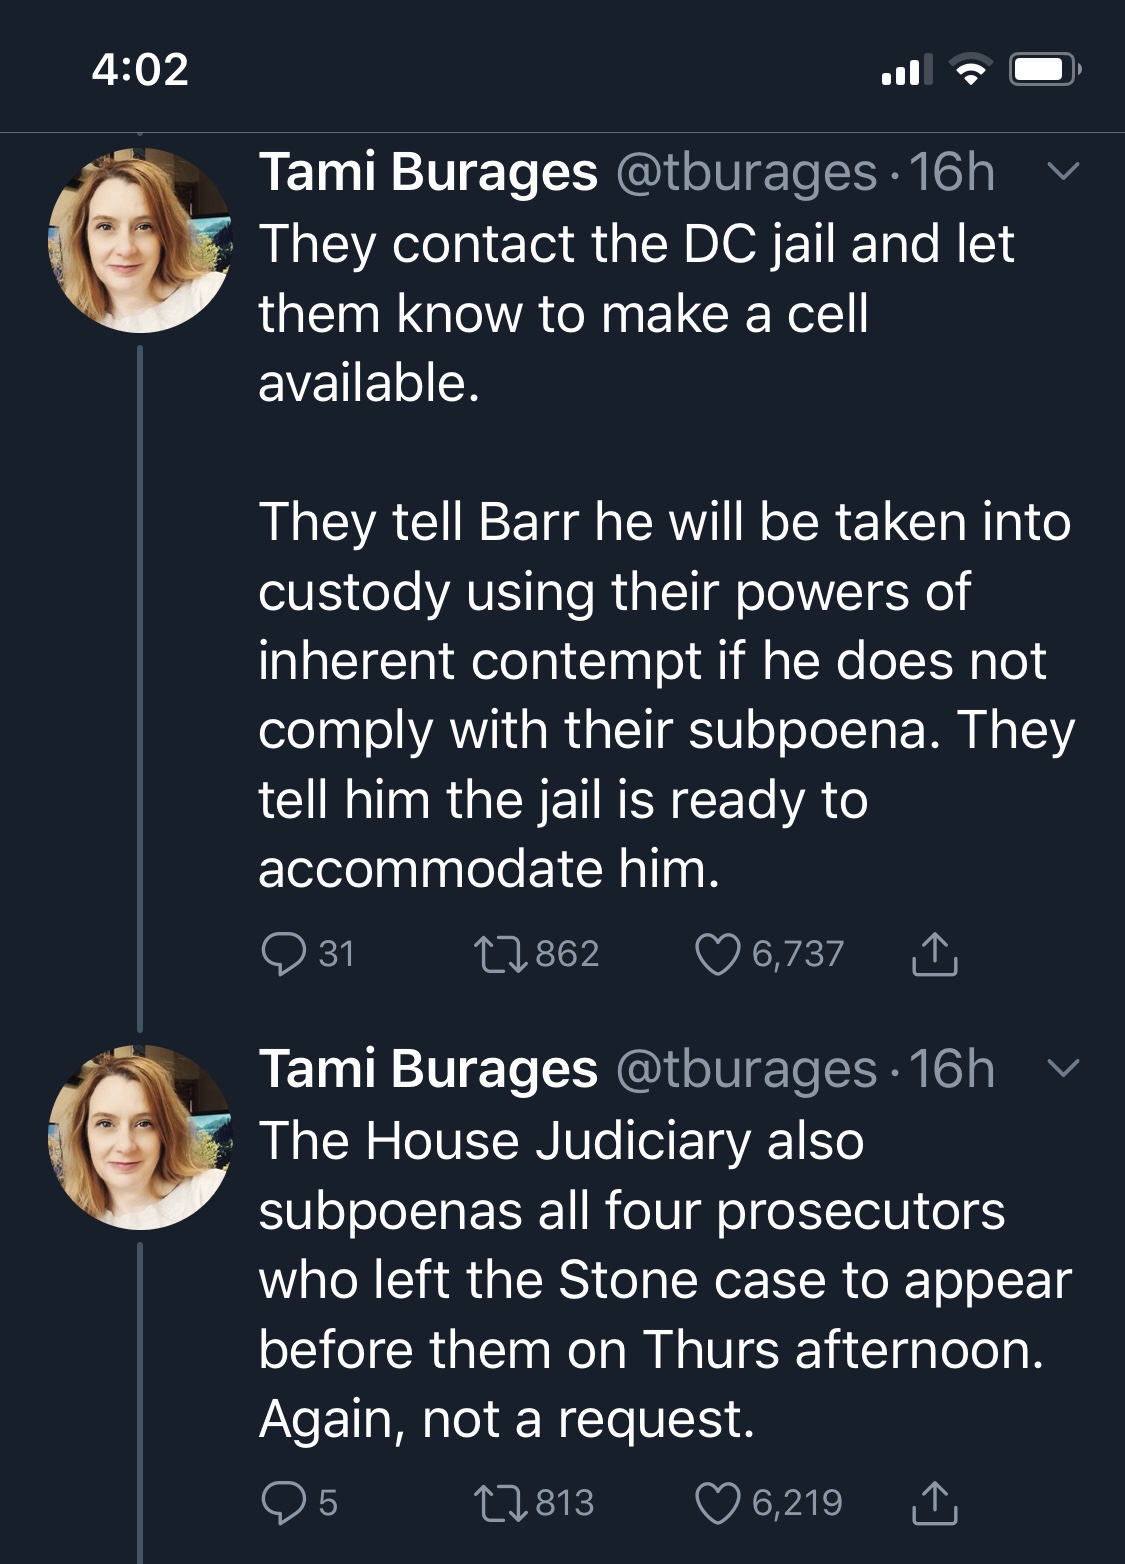This screenshot has width=1125, height=1564.
Task: Reply to the DC jail tweet
Action: [x=283, y=953]
